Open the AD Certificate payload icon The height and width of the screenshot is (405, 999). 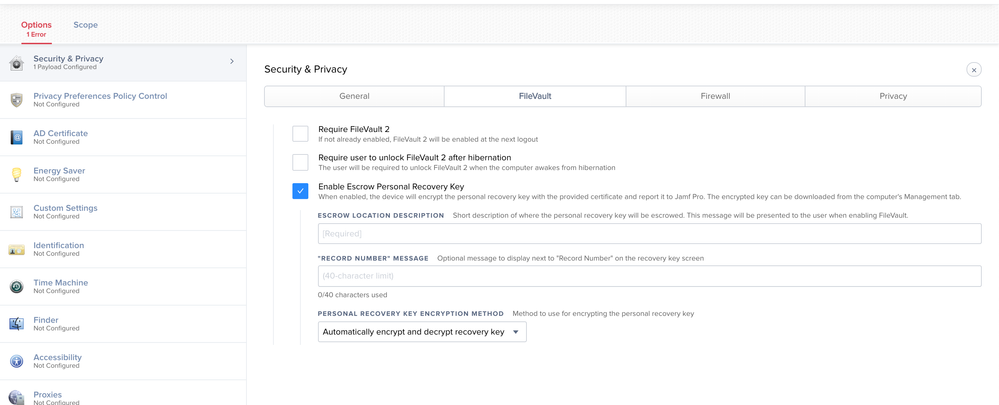click(17, 138)
